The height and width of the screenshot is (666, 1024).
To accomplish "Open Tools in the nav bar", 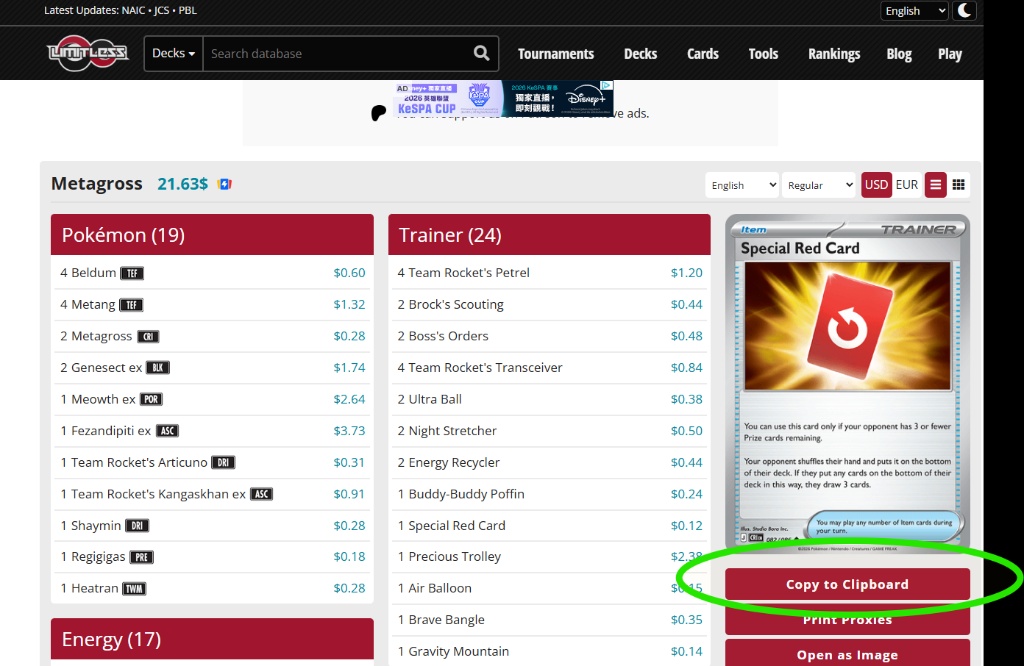I will (x=763, y=54).
